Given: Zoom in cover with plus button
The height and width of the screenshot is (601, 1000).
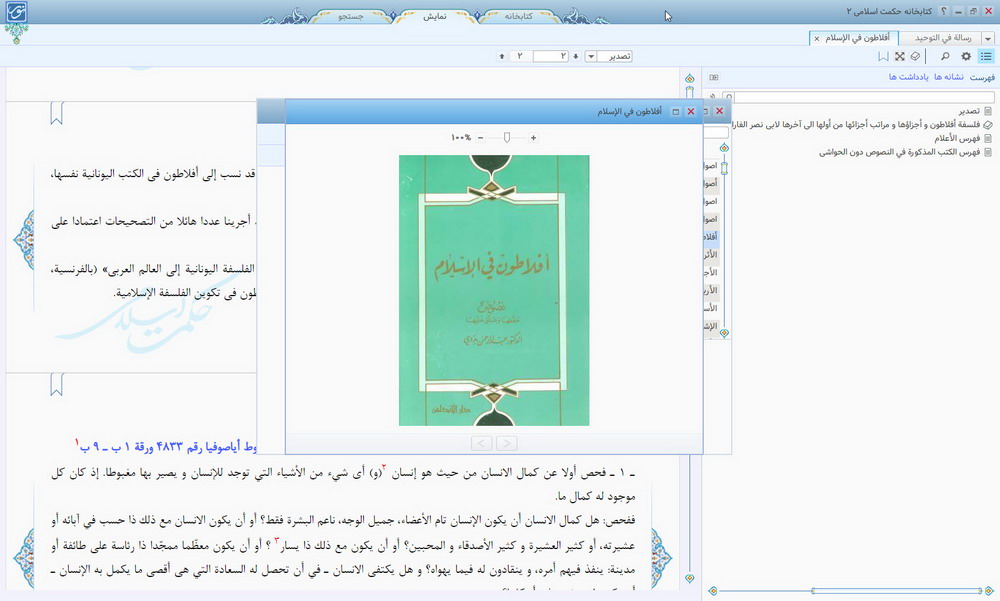Looking at the screenshot, I should pyautogui.click(x=533, y=138).
